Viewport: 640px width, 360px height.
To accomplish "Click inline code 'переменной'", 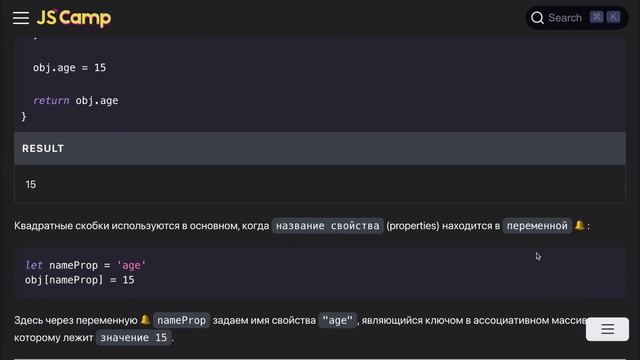I will pos(537,226).
